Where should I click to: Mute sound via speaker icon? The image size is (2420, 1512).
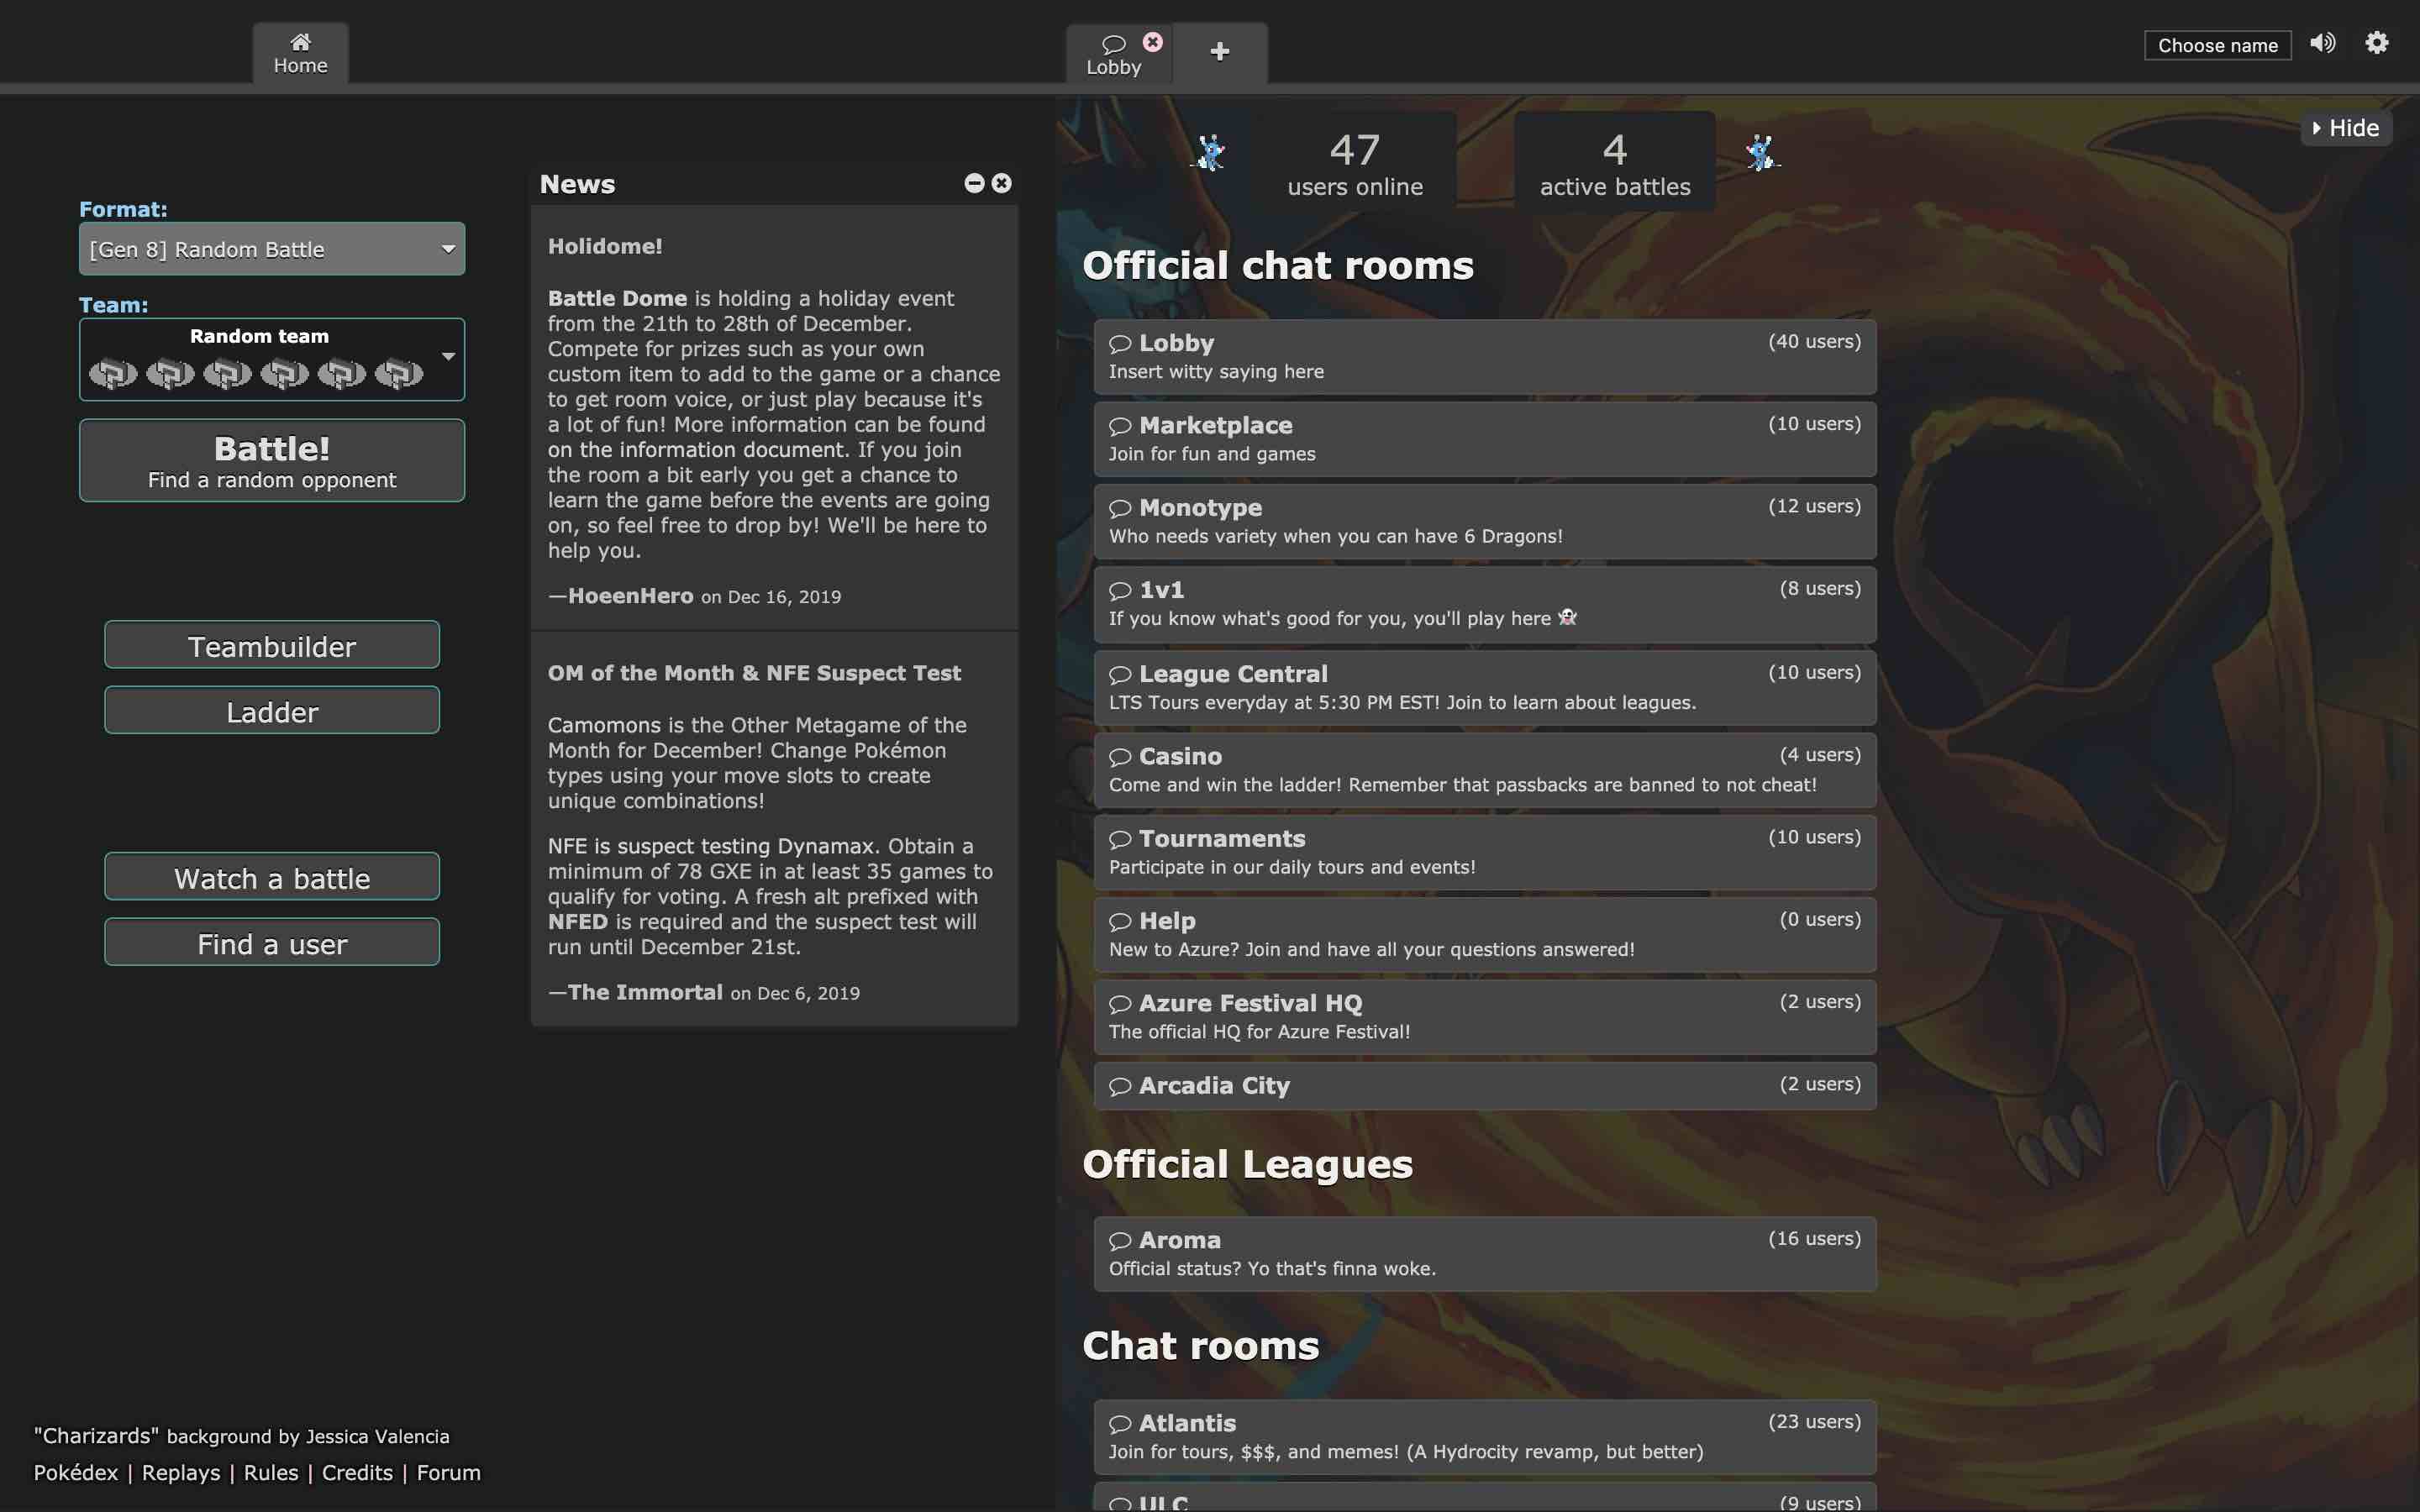pyautogui.click(x=2322, y=43)
